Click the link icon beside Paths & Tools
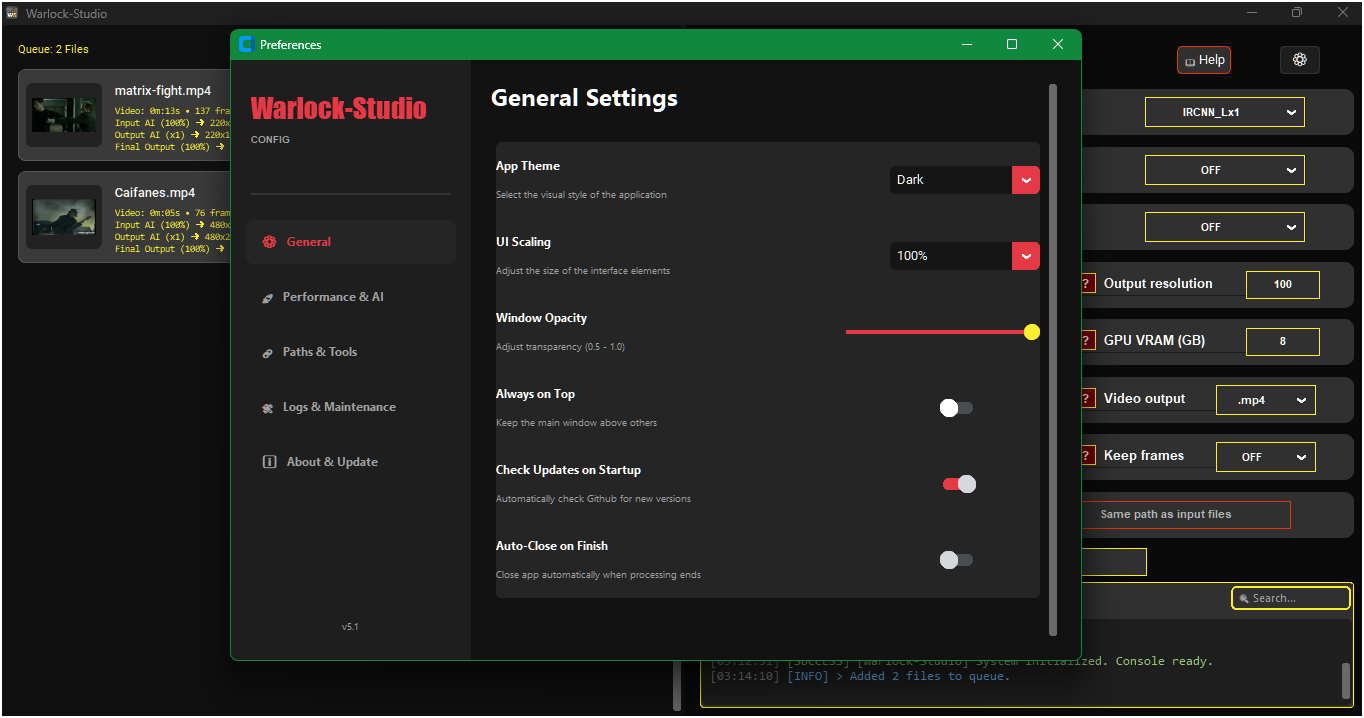This screenshot has width=1364, height=718. point(267,353)
